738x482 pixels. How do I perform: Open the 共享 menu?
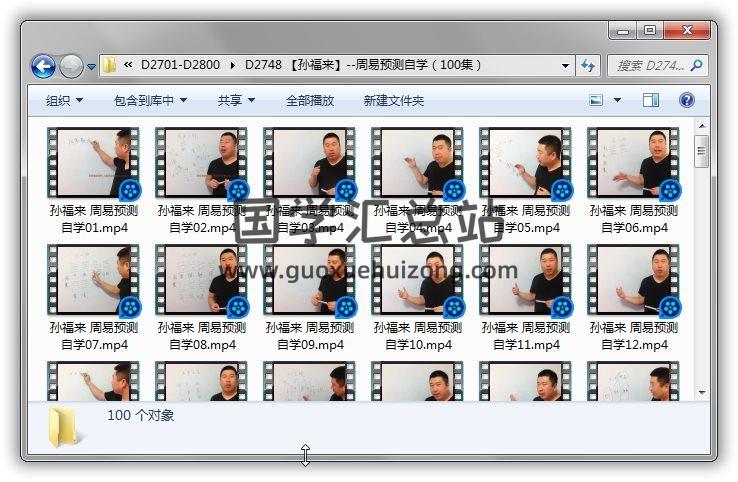tap(236, 100)
